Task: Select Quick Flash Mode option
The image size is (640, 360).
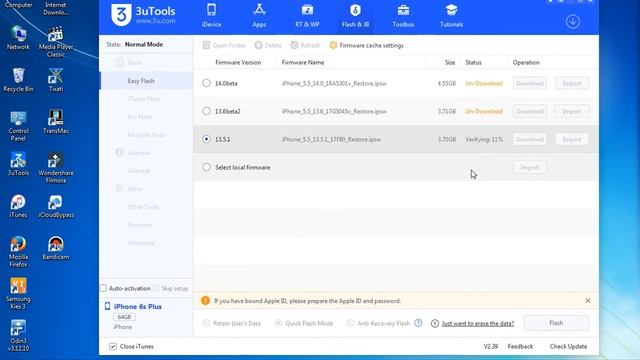Action: pyautogui.click(x=278, y=323)
